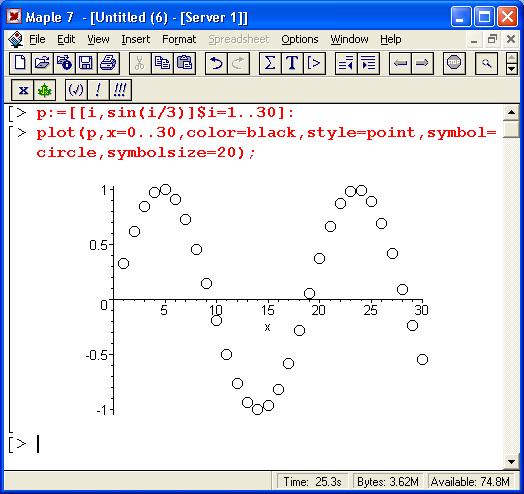Print worksheet using printer icon
Viewport: 524px width, 494px height.
point(108,63)
